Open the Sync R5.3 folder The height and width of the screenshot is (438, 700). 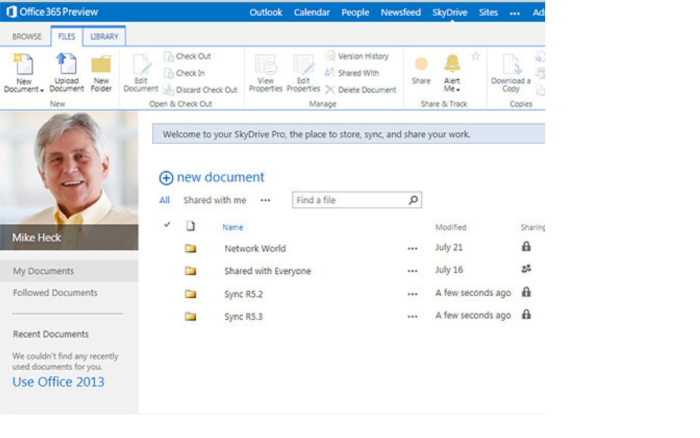pos(243,317)
